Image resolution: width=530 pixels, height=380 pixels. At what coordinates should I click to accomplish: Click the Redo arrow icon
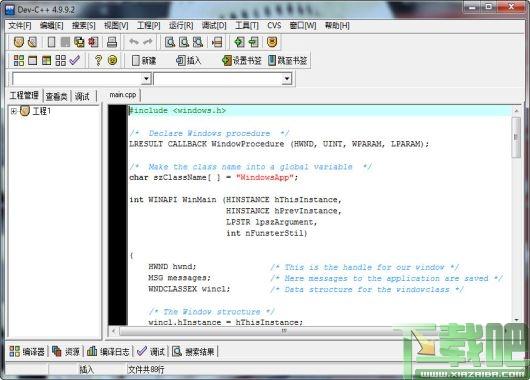click(148, 42)
